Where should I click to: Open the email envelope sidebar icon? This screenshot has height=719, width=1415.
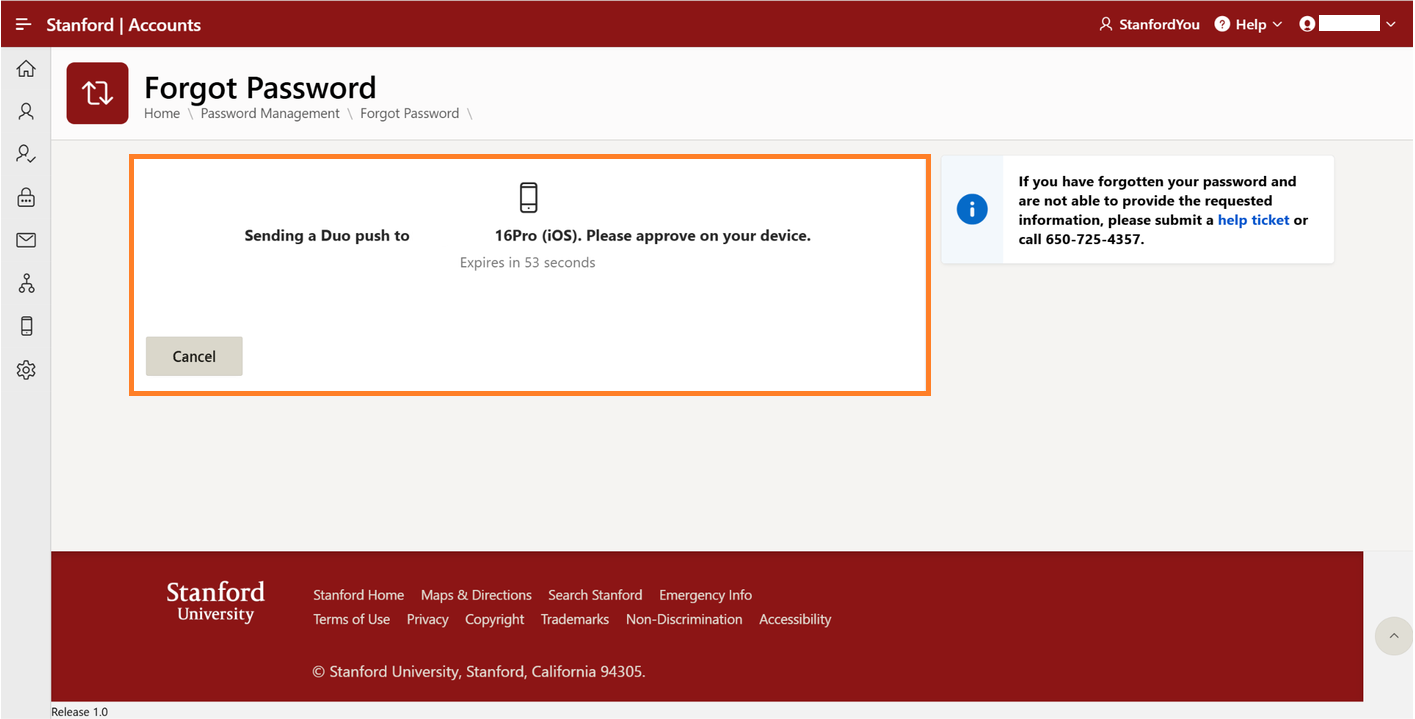[26, 240]
